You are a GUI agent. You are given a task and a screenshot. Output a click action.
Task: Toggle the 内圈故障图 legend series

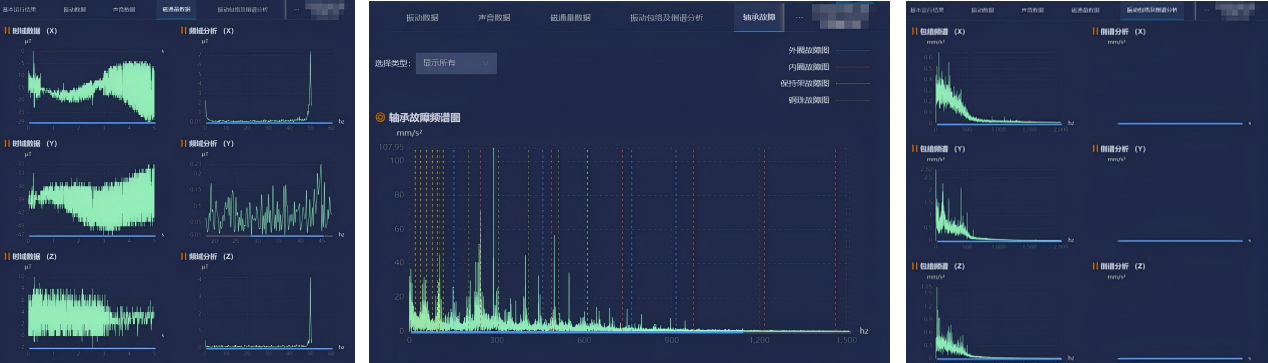point(829,66)
